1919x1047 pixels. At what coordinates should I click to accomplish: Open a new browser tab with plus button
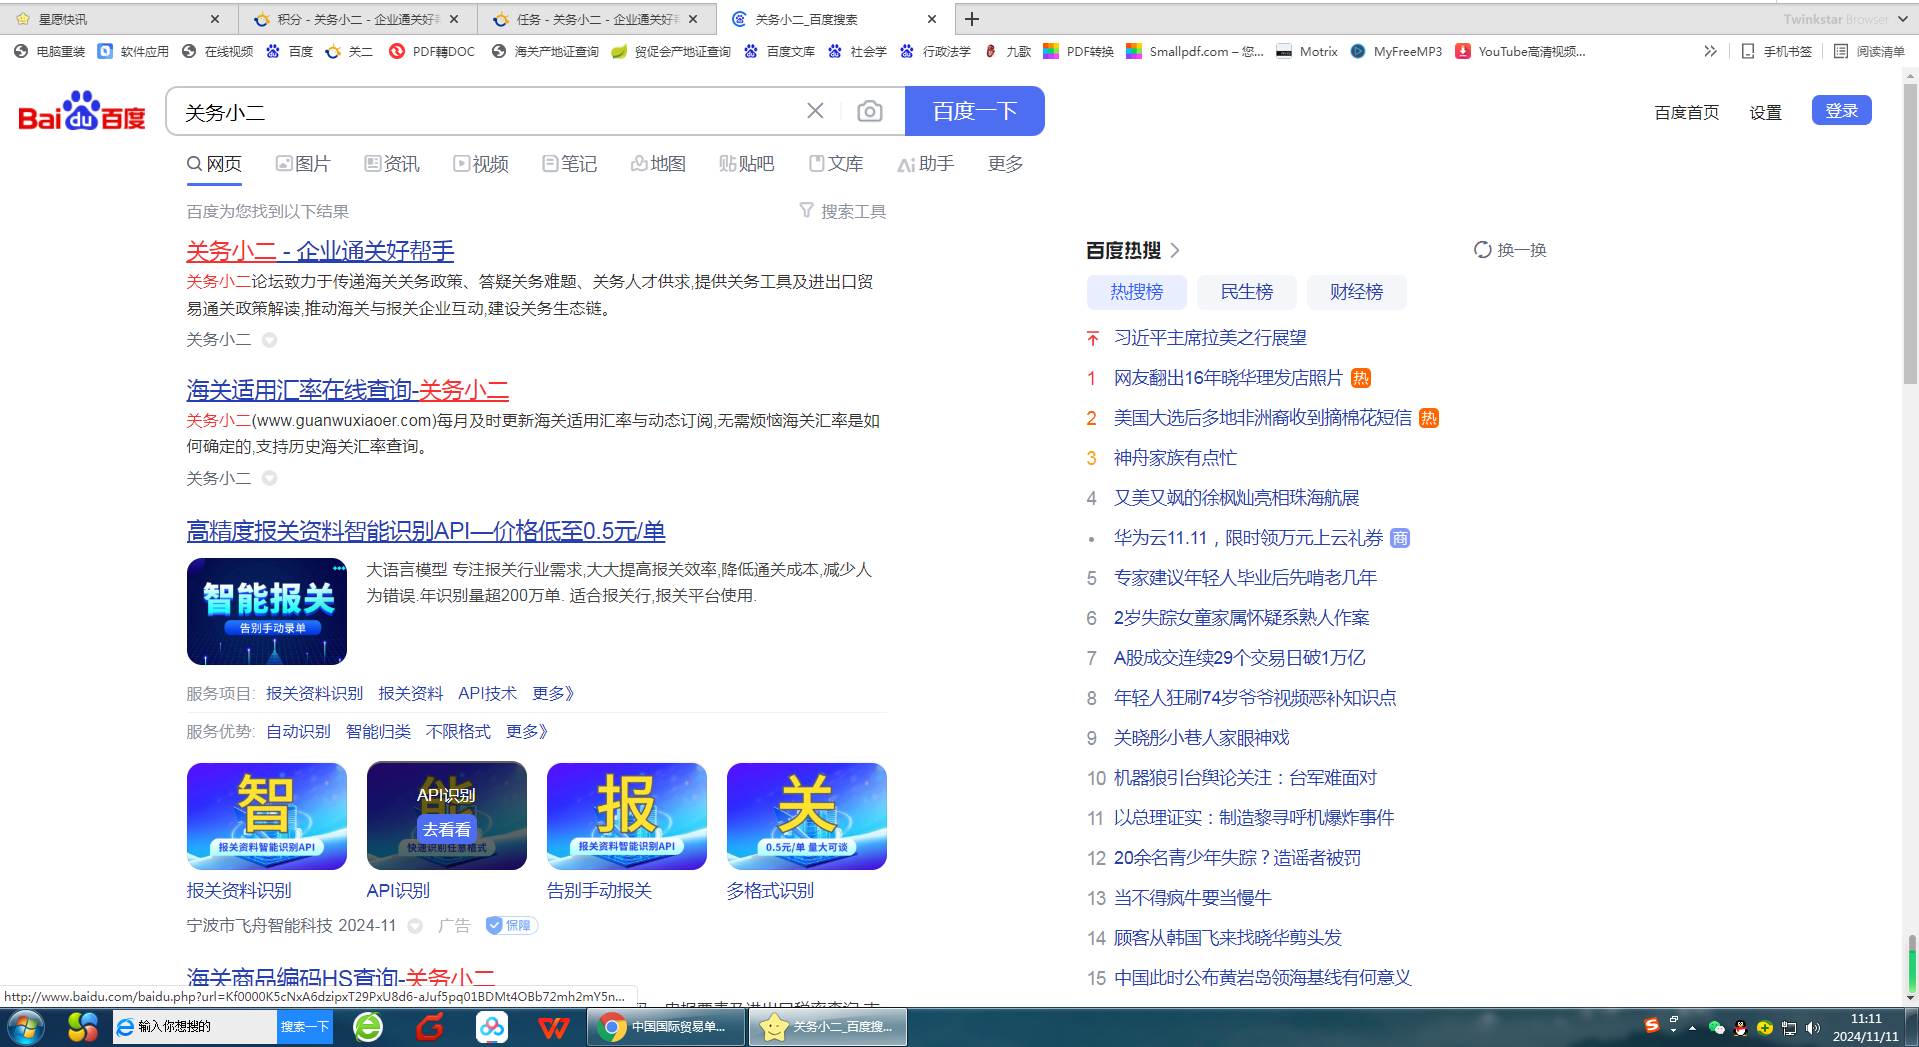972,19
